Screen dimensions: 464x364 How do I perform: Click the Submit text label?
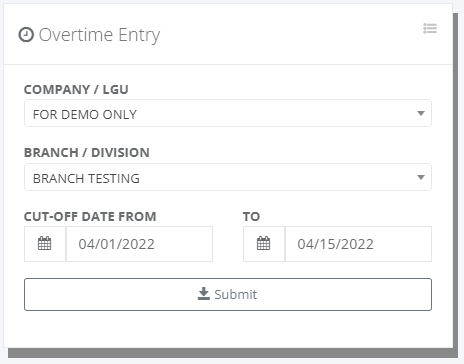(236, 295)
